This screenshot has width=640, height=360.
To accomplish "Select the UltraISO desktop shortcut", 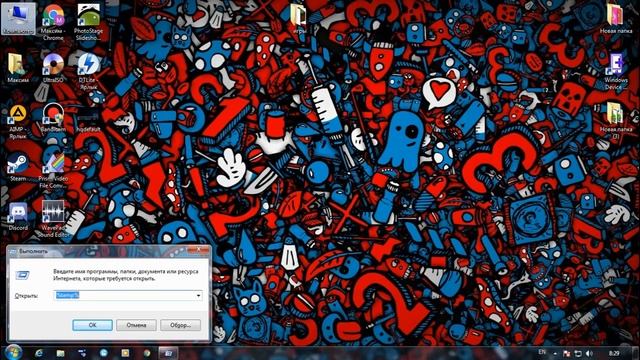I will 53,68.
